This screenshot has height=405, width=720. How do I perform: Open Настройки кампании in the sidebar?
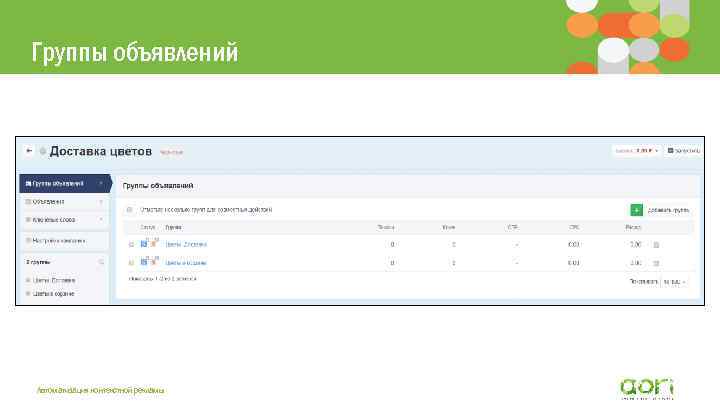click(x=64, y=241)
